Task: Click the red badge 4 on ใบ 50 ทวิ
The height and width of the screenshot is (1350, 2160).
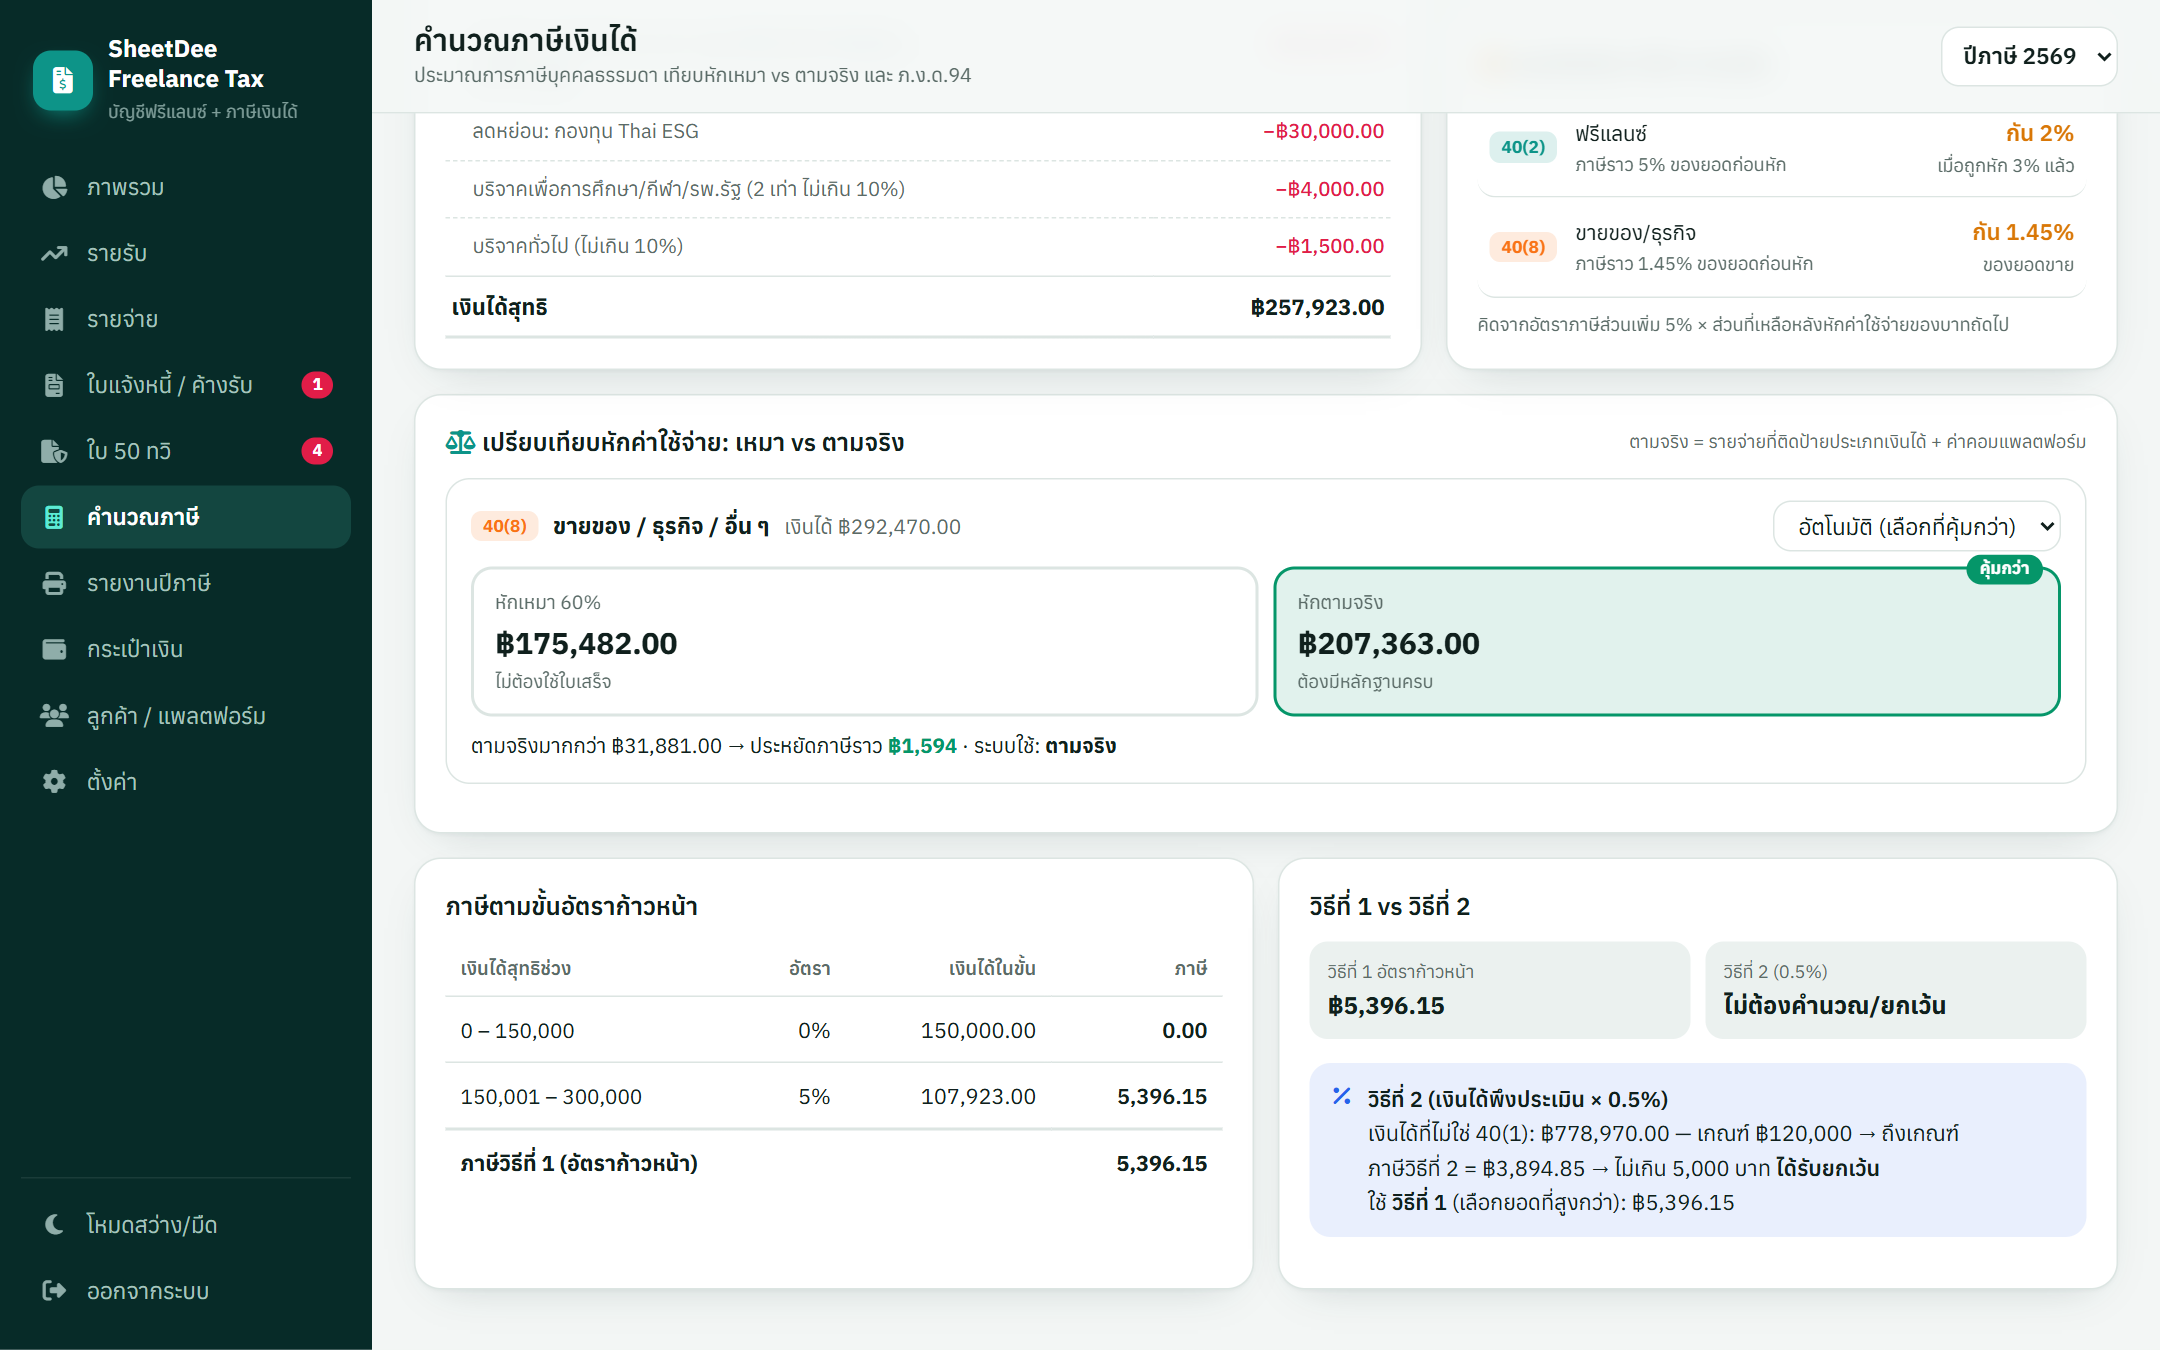Action: pos(317,451)
